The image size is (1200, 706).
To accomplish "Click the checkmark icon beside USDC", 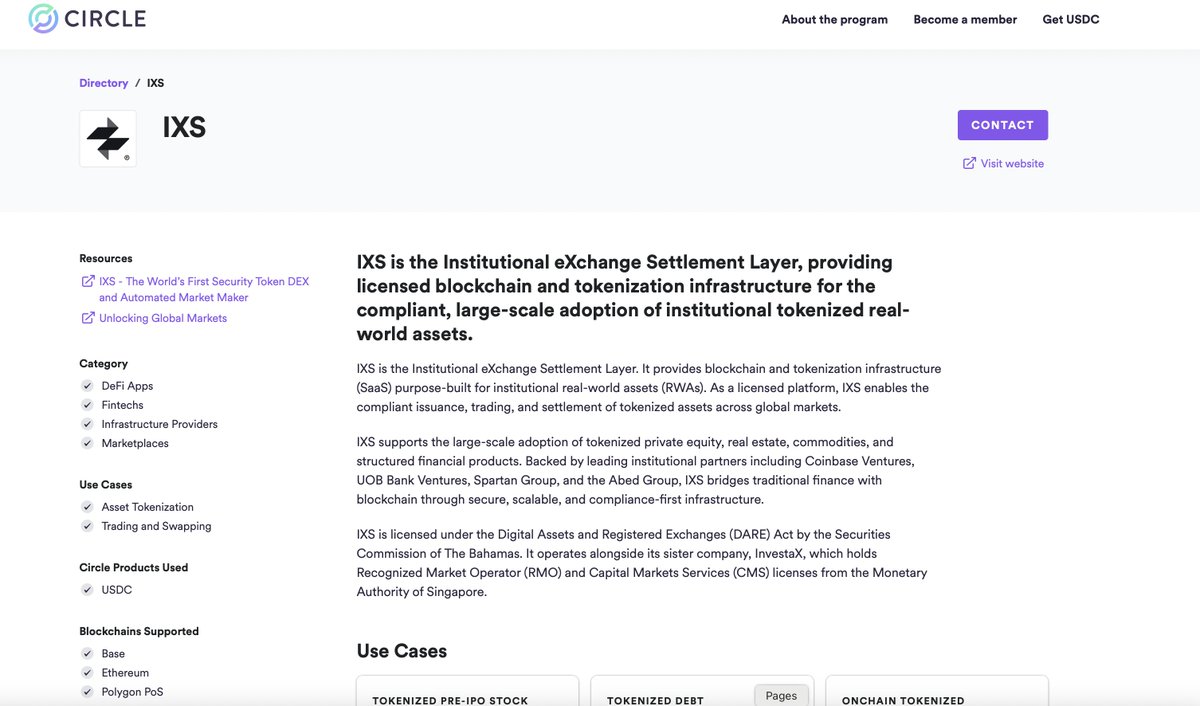I will point(88,590).
